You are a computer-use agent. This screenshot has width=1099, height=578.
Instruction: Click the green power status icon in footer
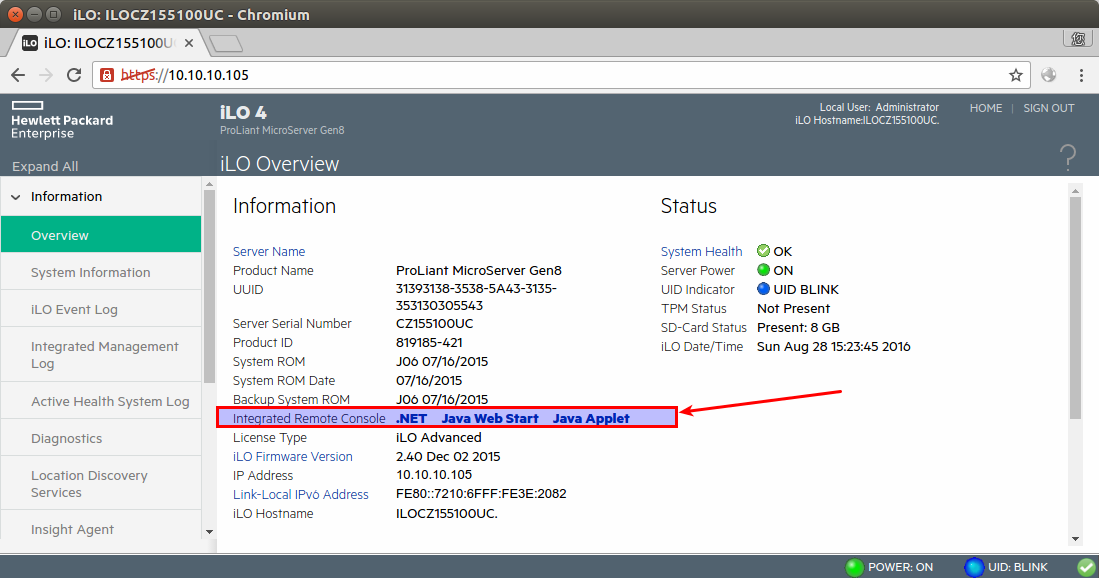pos(854,567)
